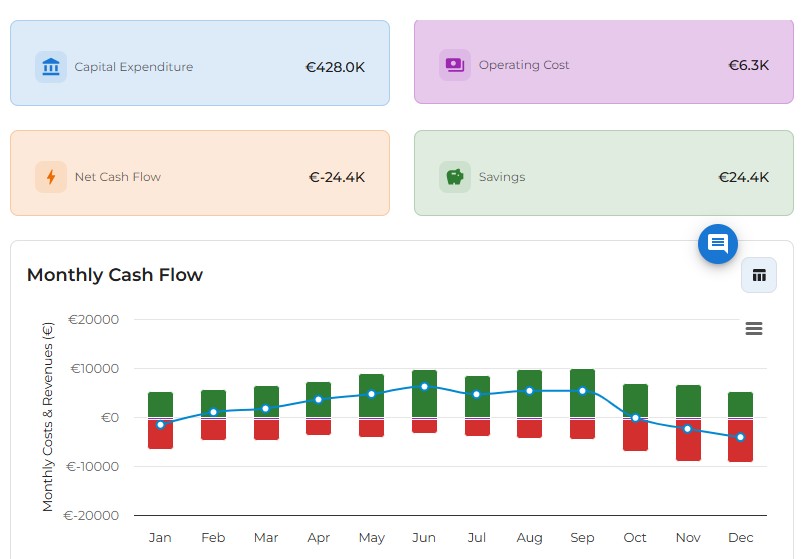Screen dimensions: 810x559
Task: Click the Net Cash Flow lightning icon
Action: (x=50, y=177)
